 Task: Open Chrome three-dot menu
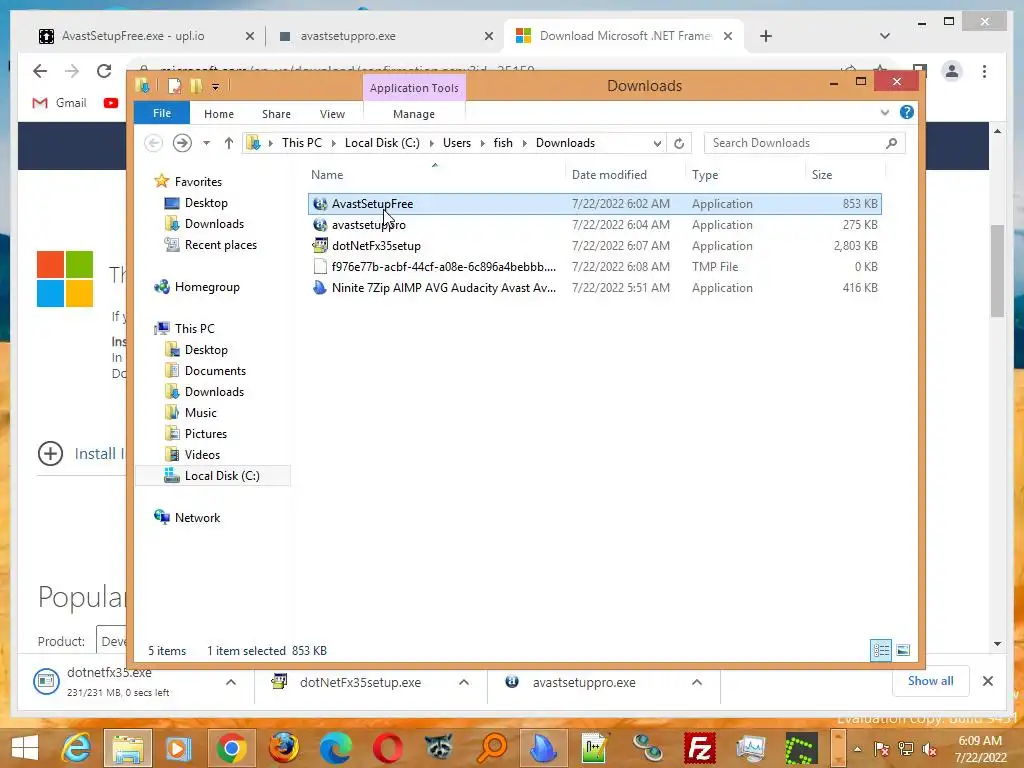point(984,71)
